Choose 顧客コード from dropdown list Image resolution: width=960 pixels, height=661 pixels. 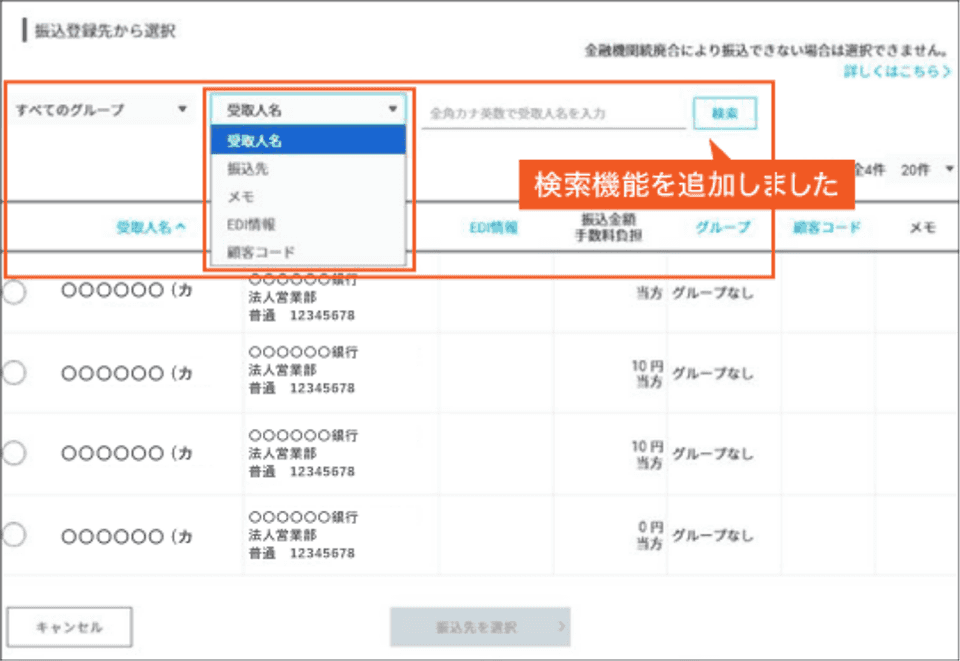[x=308, y=252]
